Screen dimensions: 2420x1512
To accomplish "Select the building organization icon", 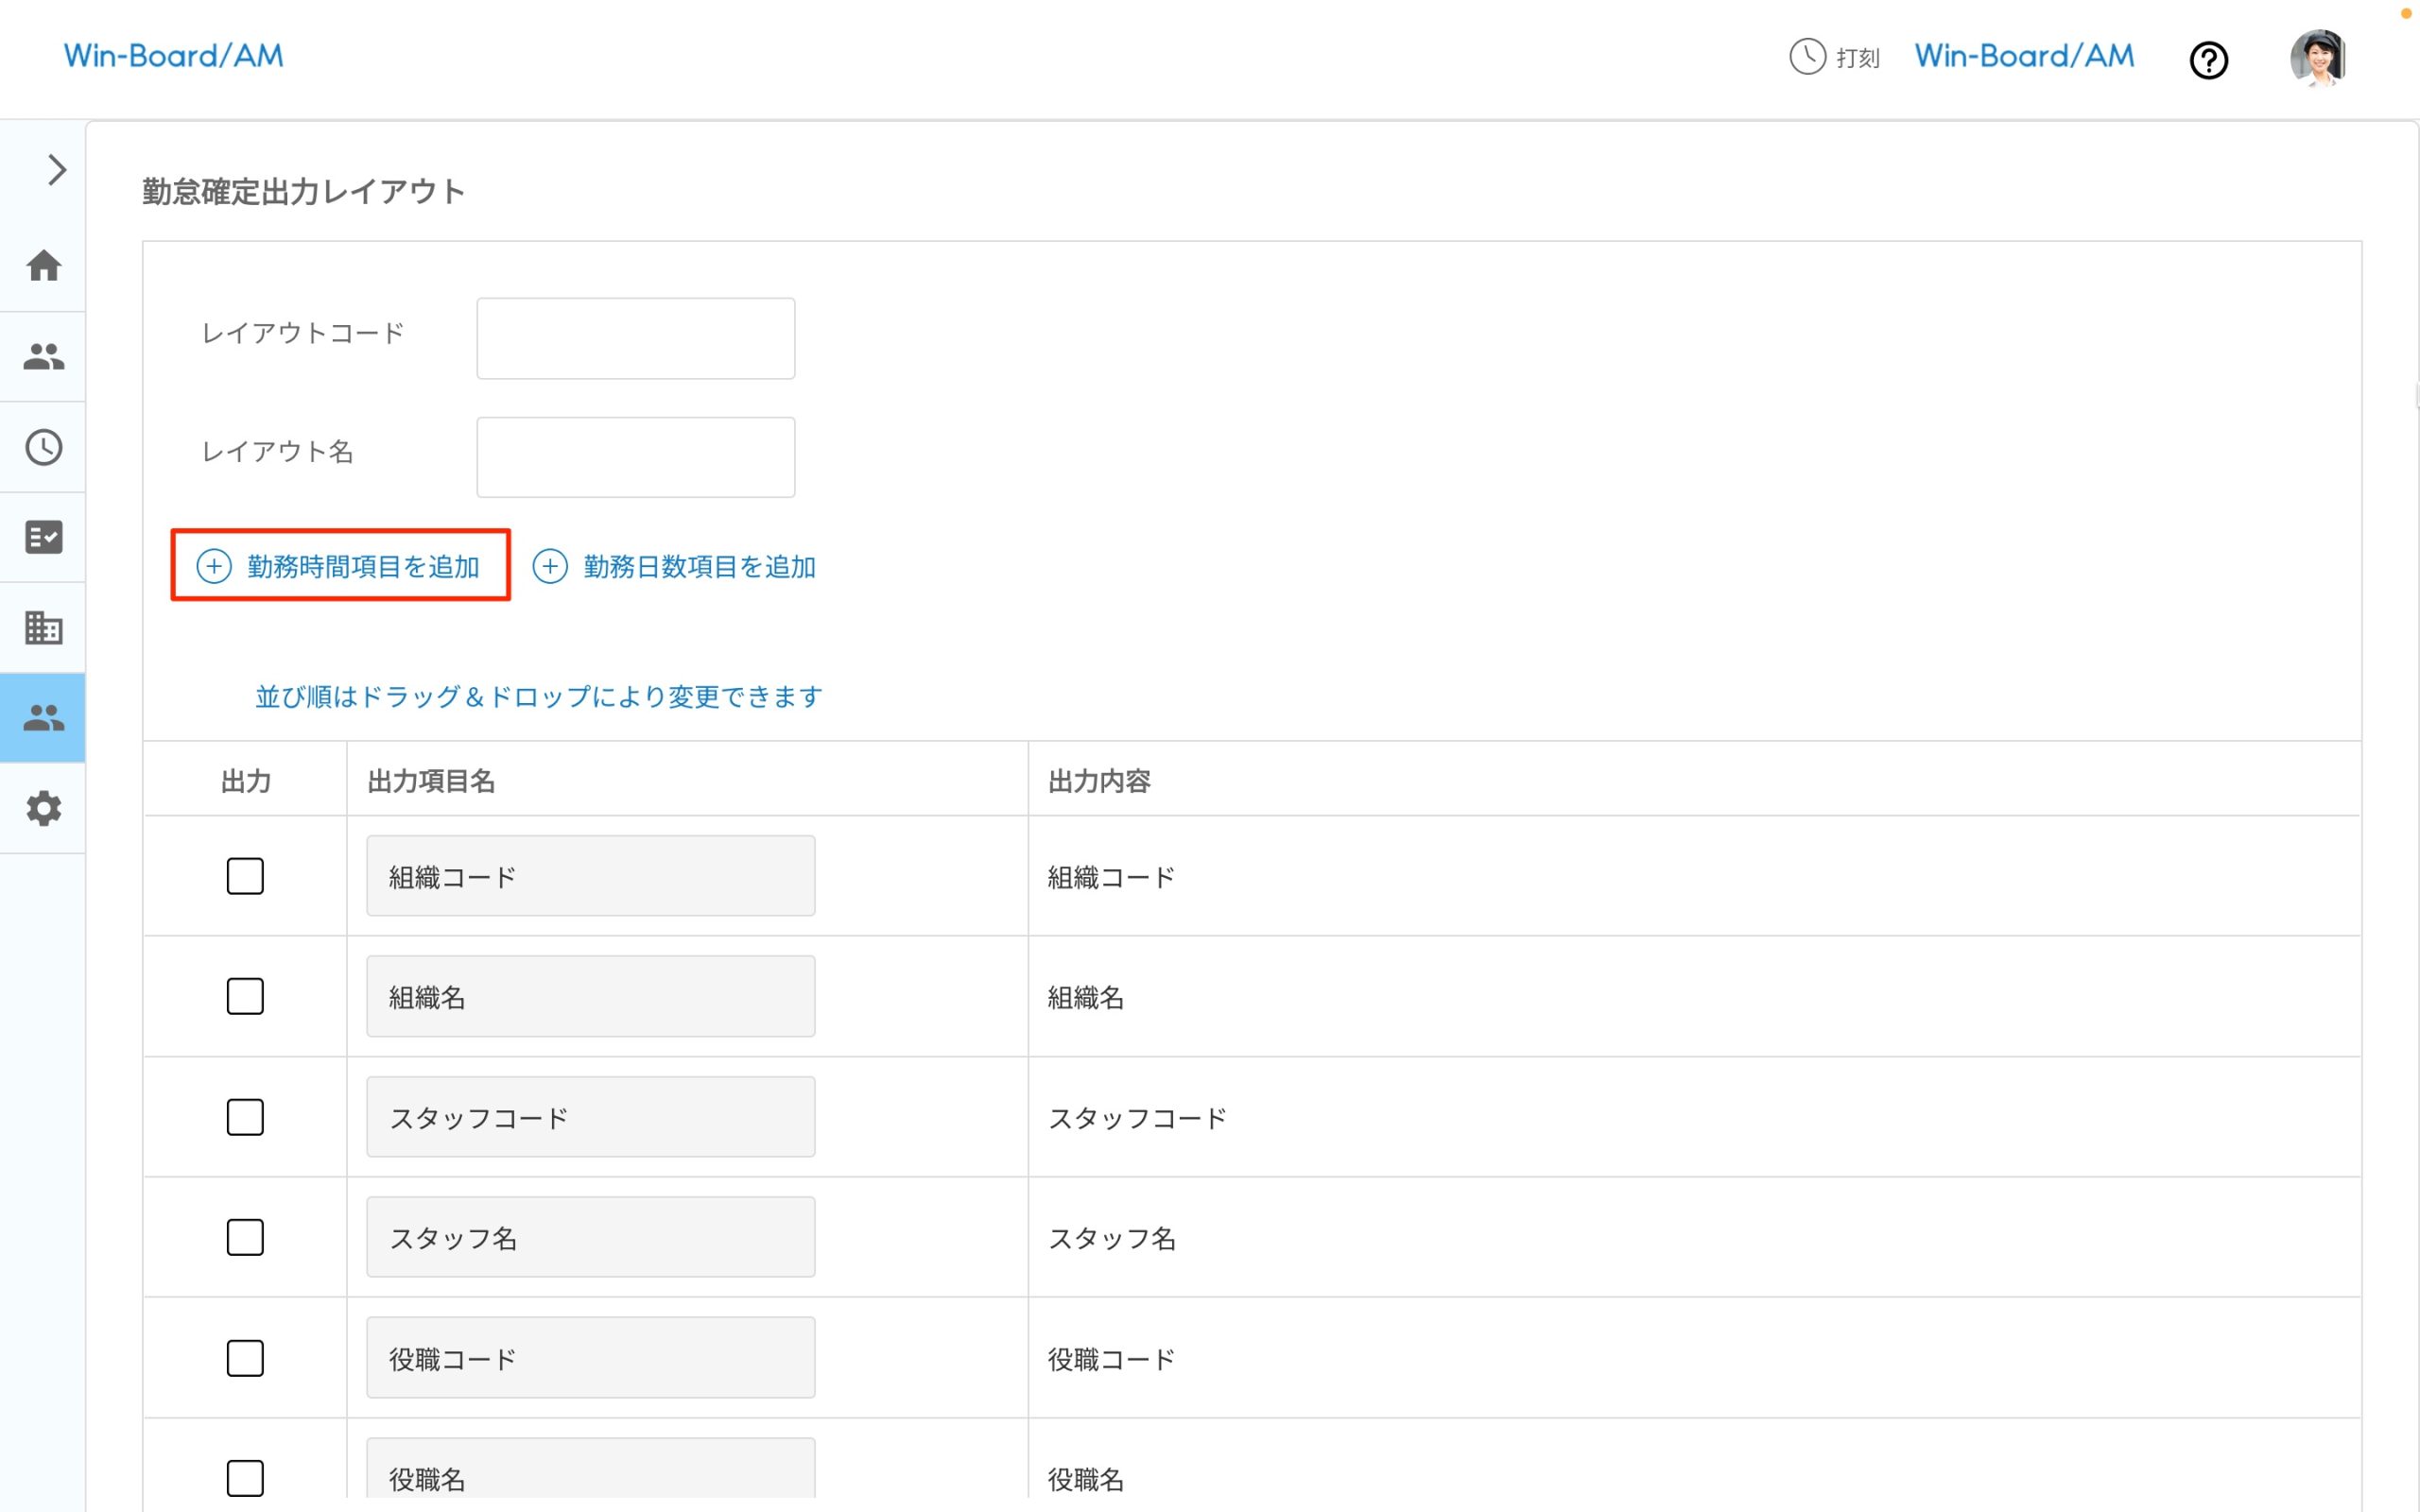I will (43, 627).
